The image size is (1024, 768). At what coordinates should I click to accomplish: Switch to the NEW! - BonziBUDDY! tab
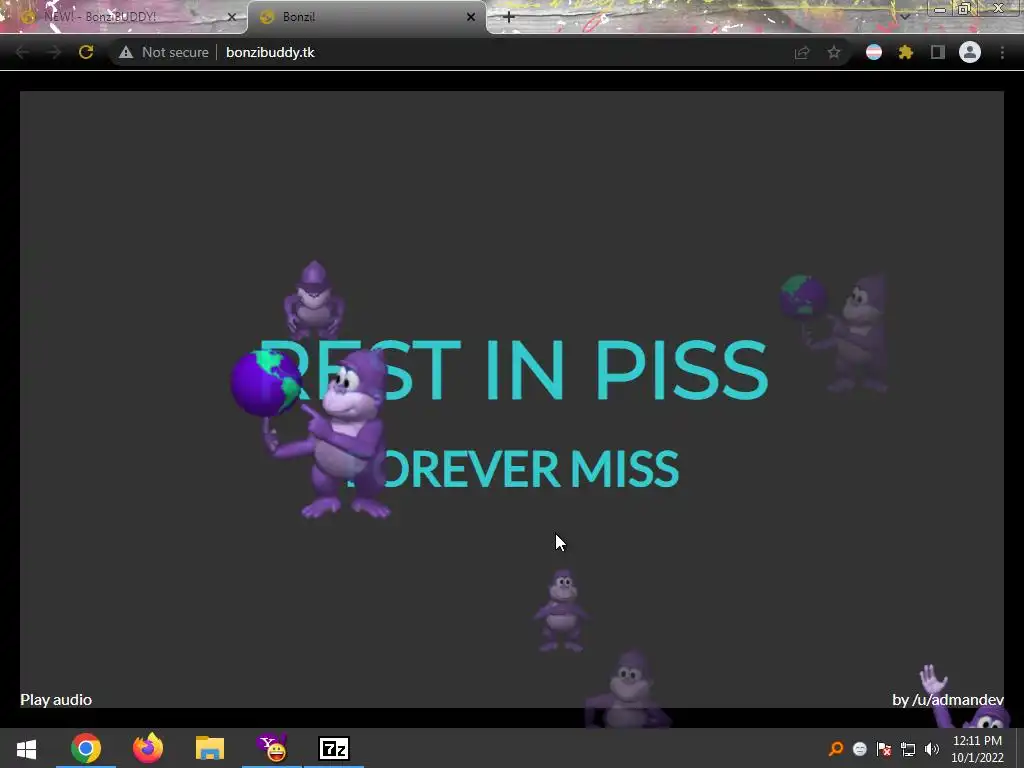pos(124,17)
